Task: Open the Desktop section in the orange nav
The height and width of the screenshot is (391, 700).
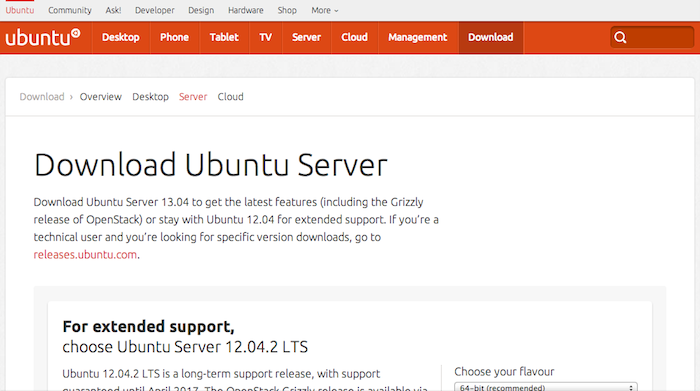Action: tap(121, 37)
